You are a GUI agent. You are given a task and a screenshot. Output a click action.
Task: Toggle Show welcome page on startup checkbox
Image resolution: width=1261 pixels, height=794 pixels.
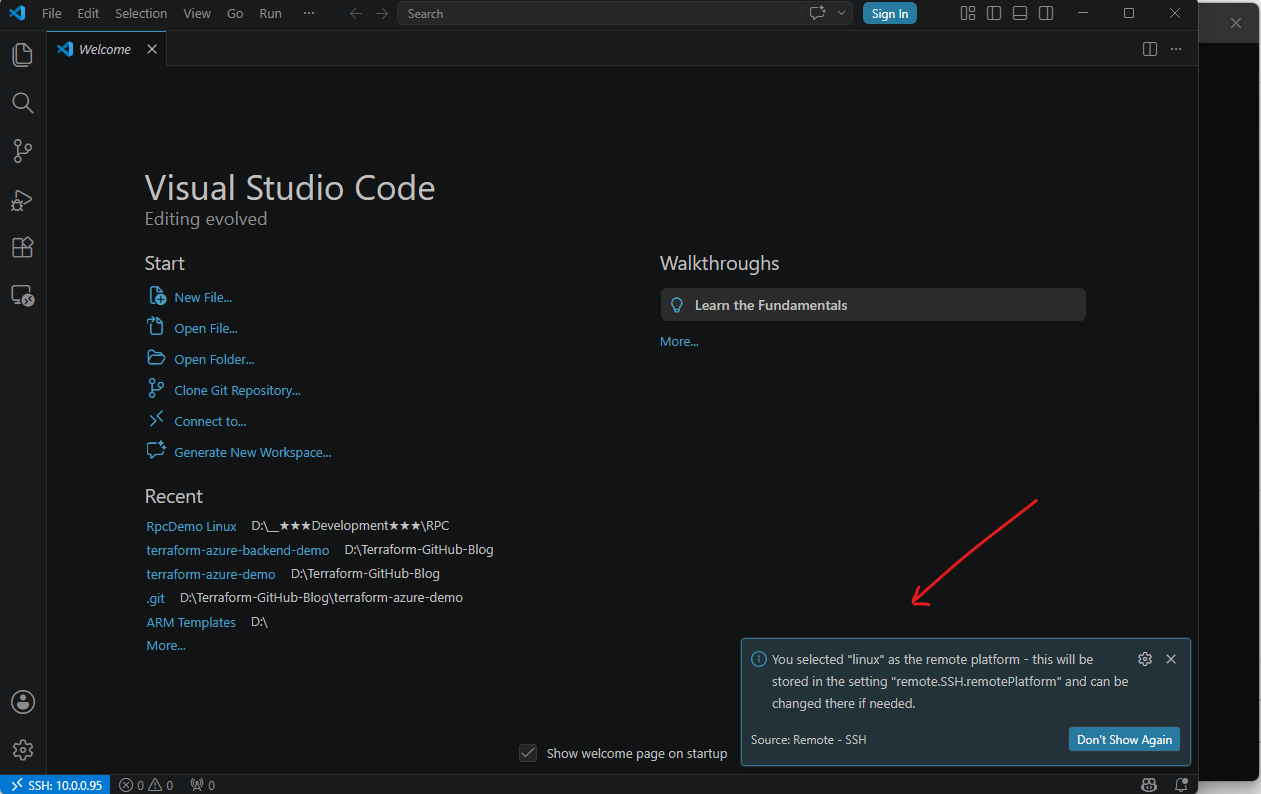pyautogui.click(x=528, y=753)
